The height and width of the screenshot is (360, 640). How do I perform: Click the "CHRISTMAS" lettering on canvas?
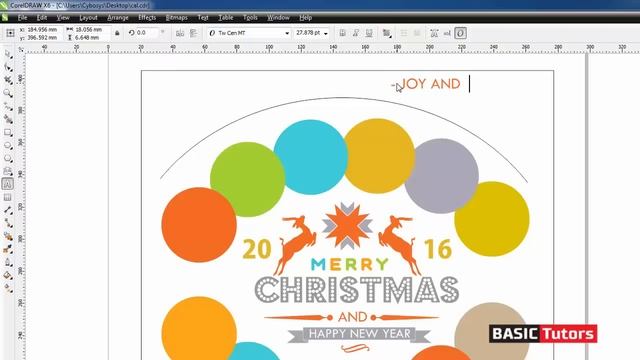click(357, 290)
